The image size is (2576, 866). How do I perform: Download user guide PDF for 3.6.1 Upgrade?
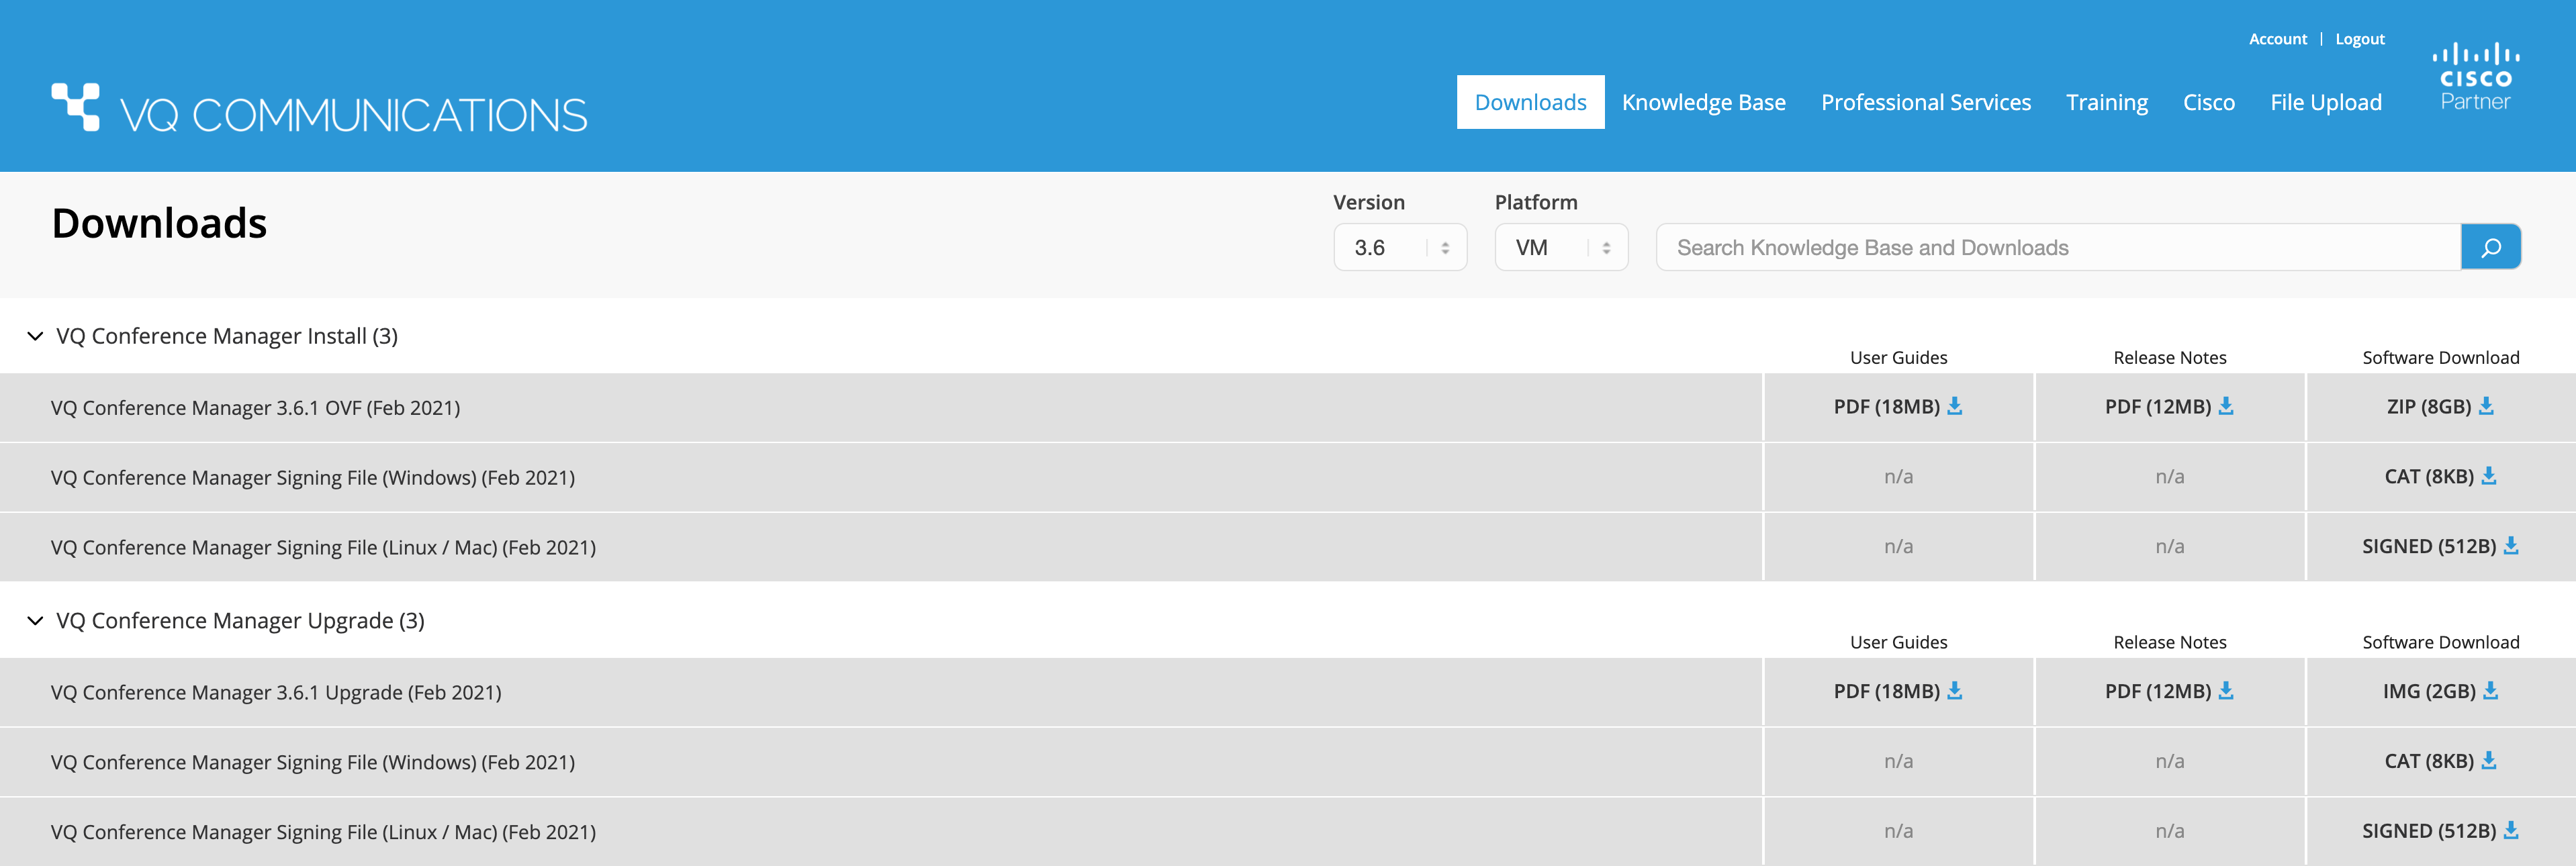pyautogui.click(x=1898, y=692)
